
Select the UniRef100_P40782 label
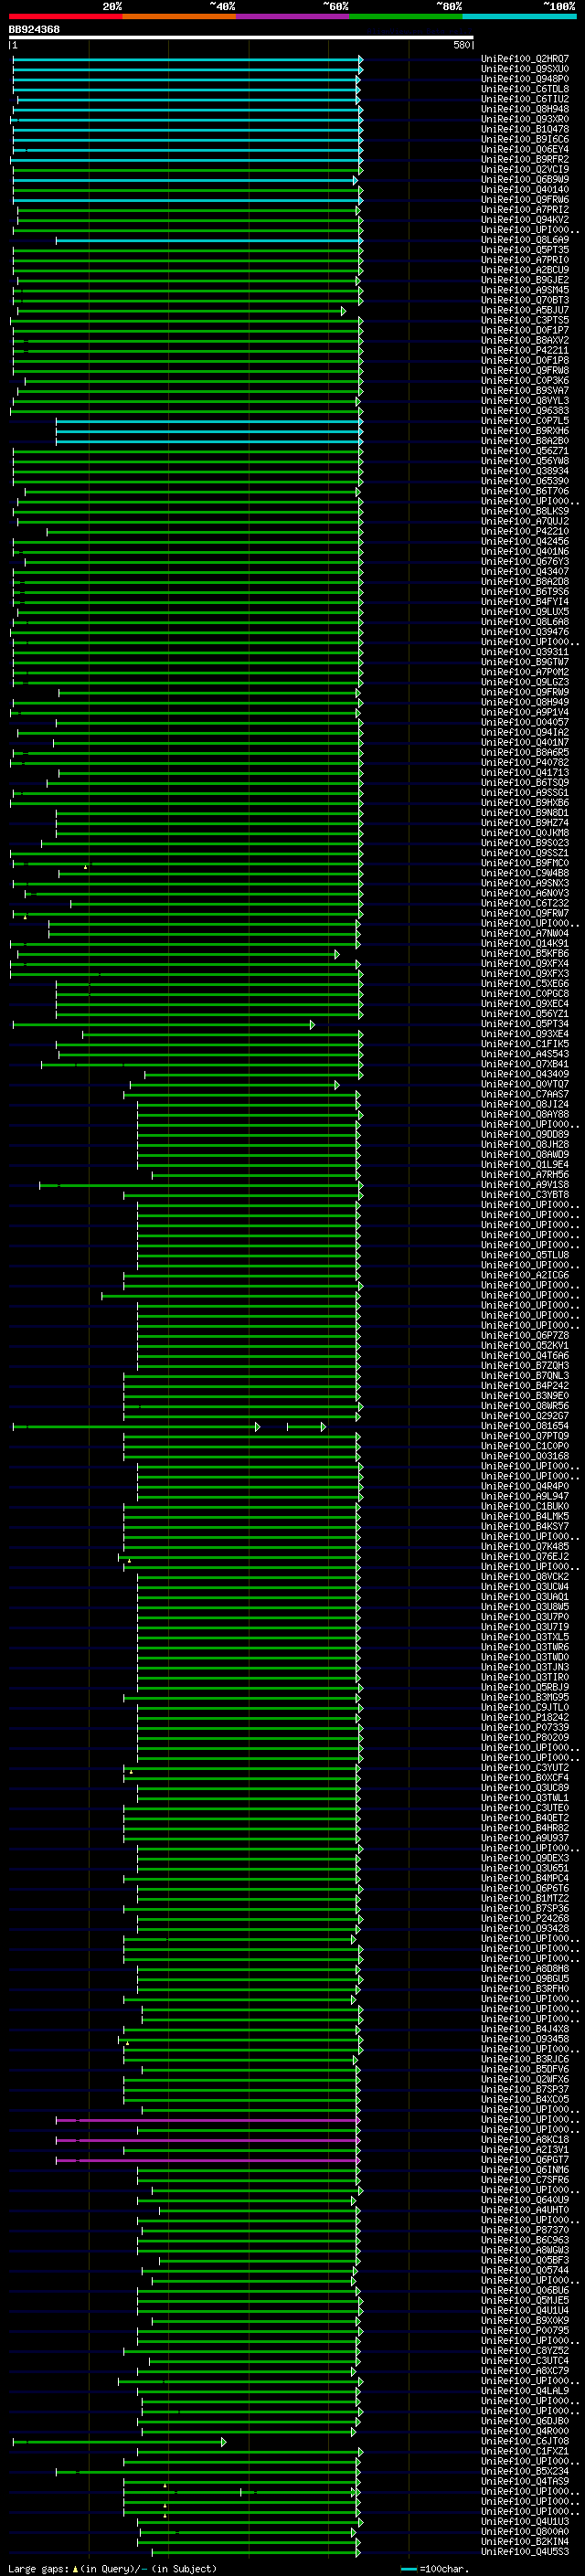(525, 762)
